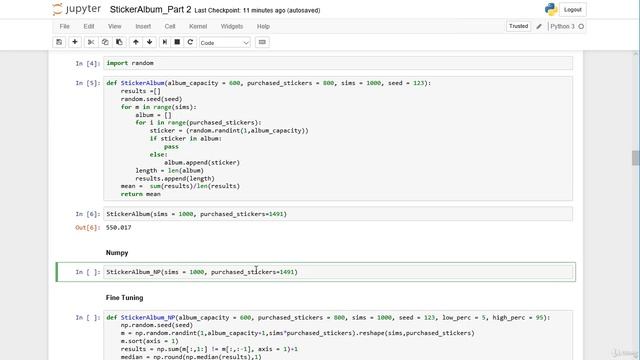Screen dimensions: 640x360
Task: Restart the kernel circular arrow icon
Action: point(190,42)
